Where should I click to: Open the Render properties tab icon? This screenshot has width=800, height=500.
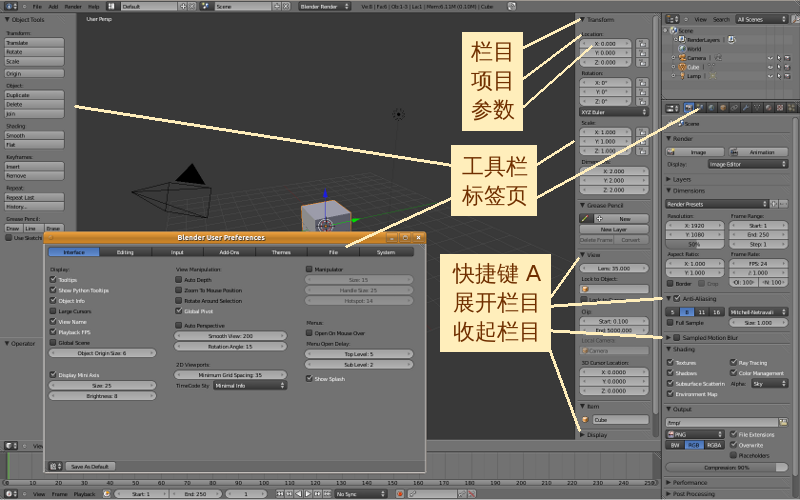pos(689,108)
